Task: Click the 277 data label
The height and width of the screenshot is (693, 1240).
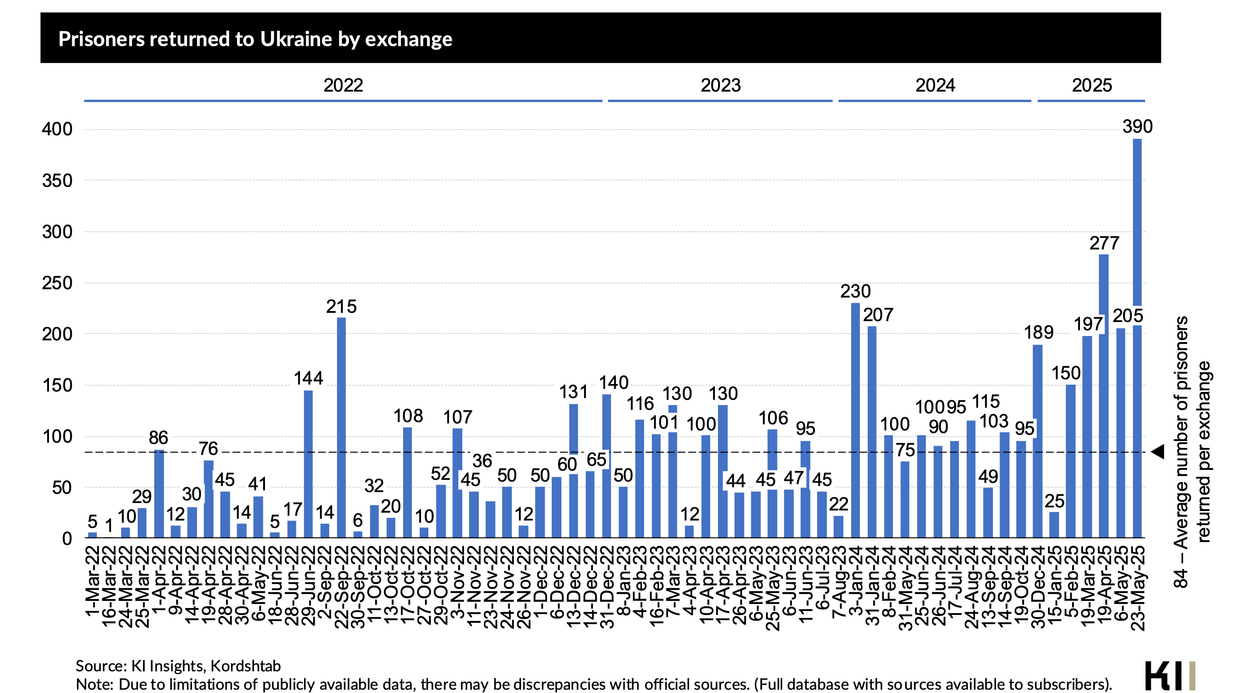Action: point(1105,242)
